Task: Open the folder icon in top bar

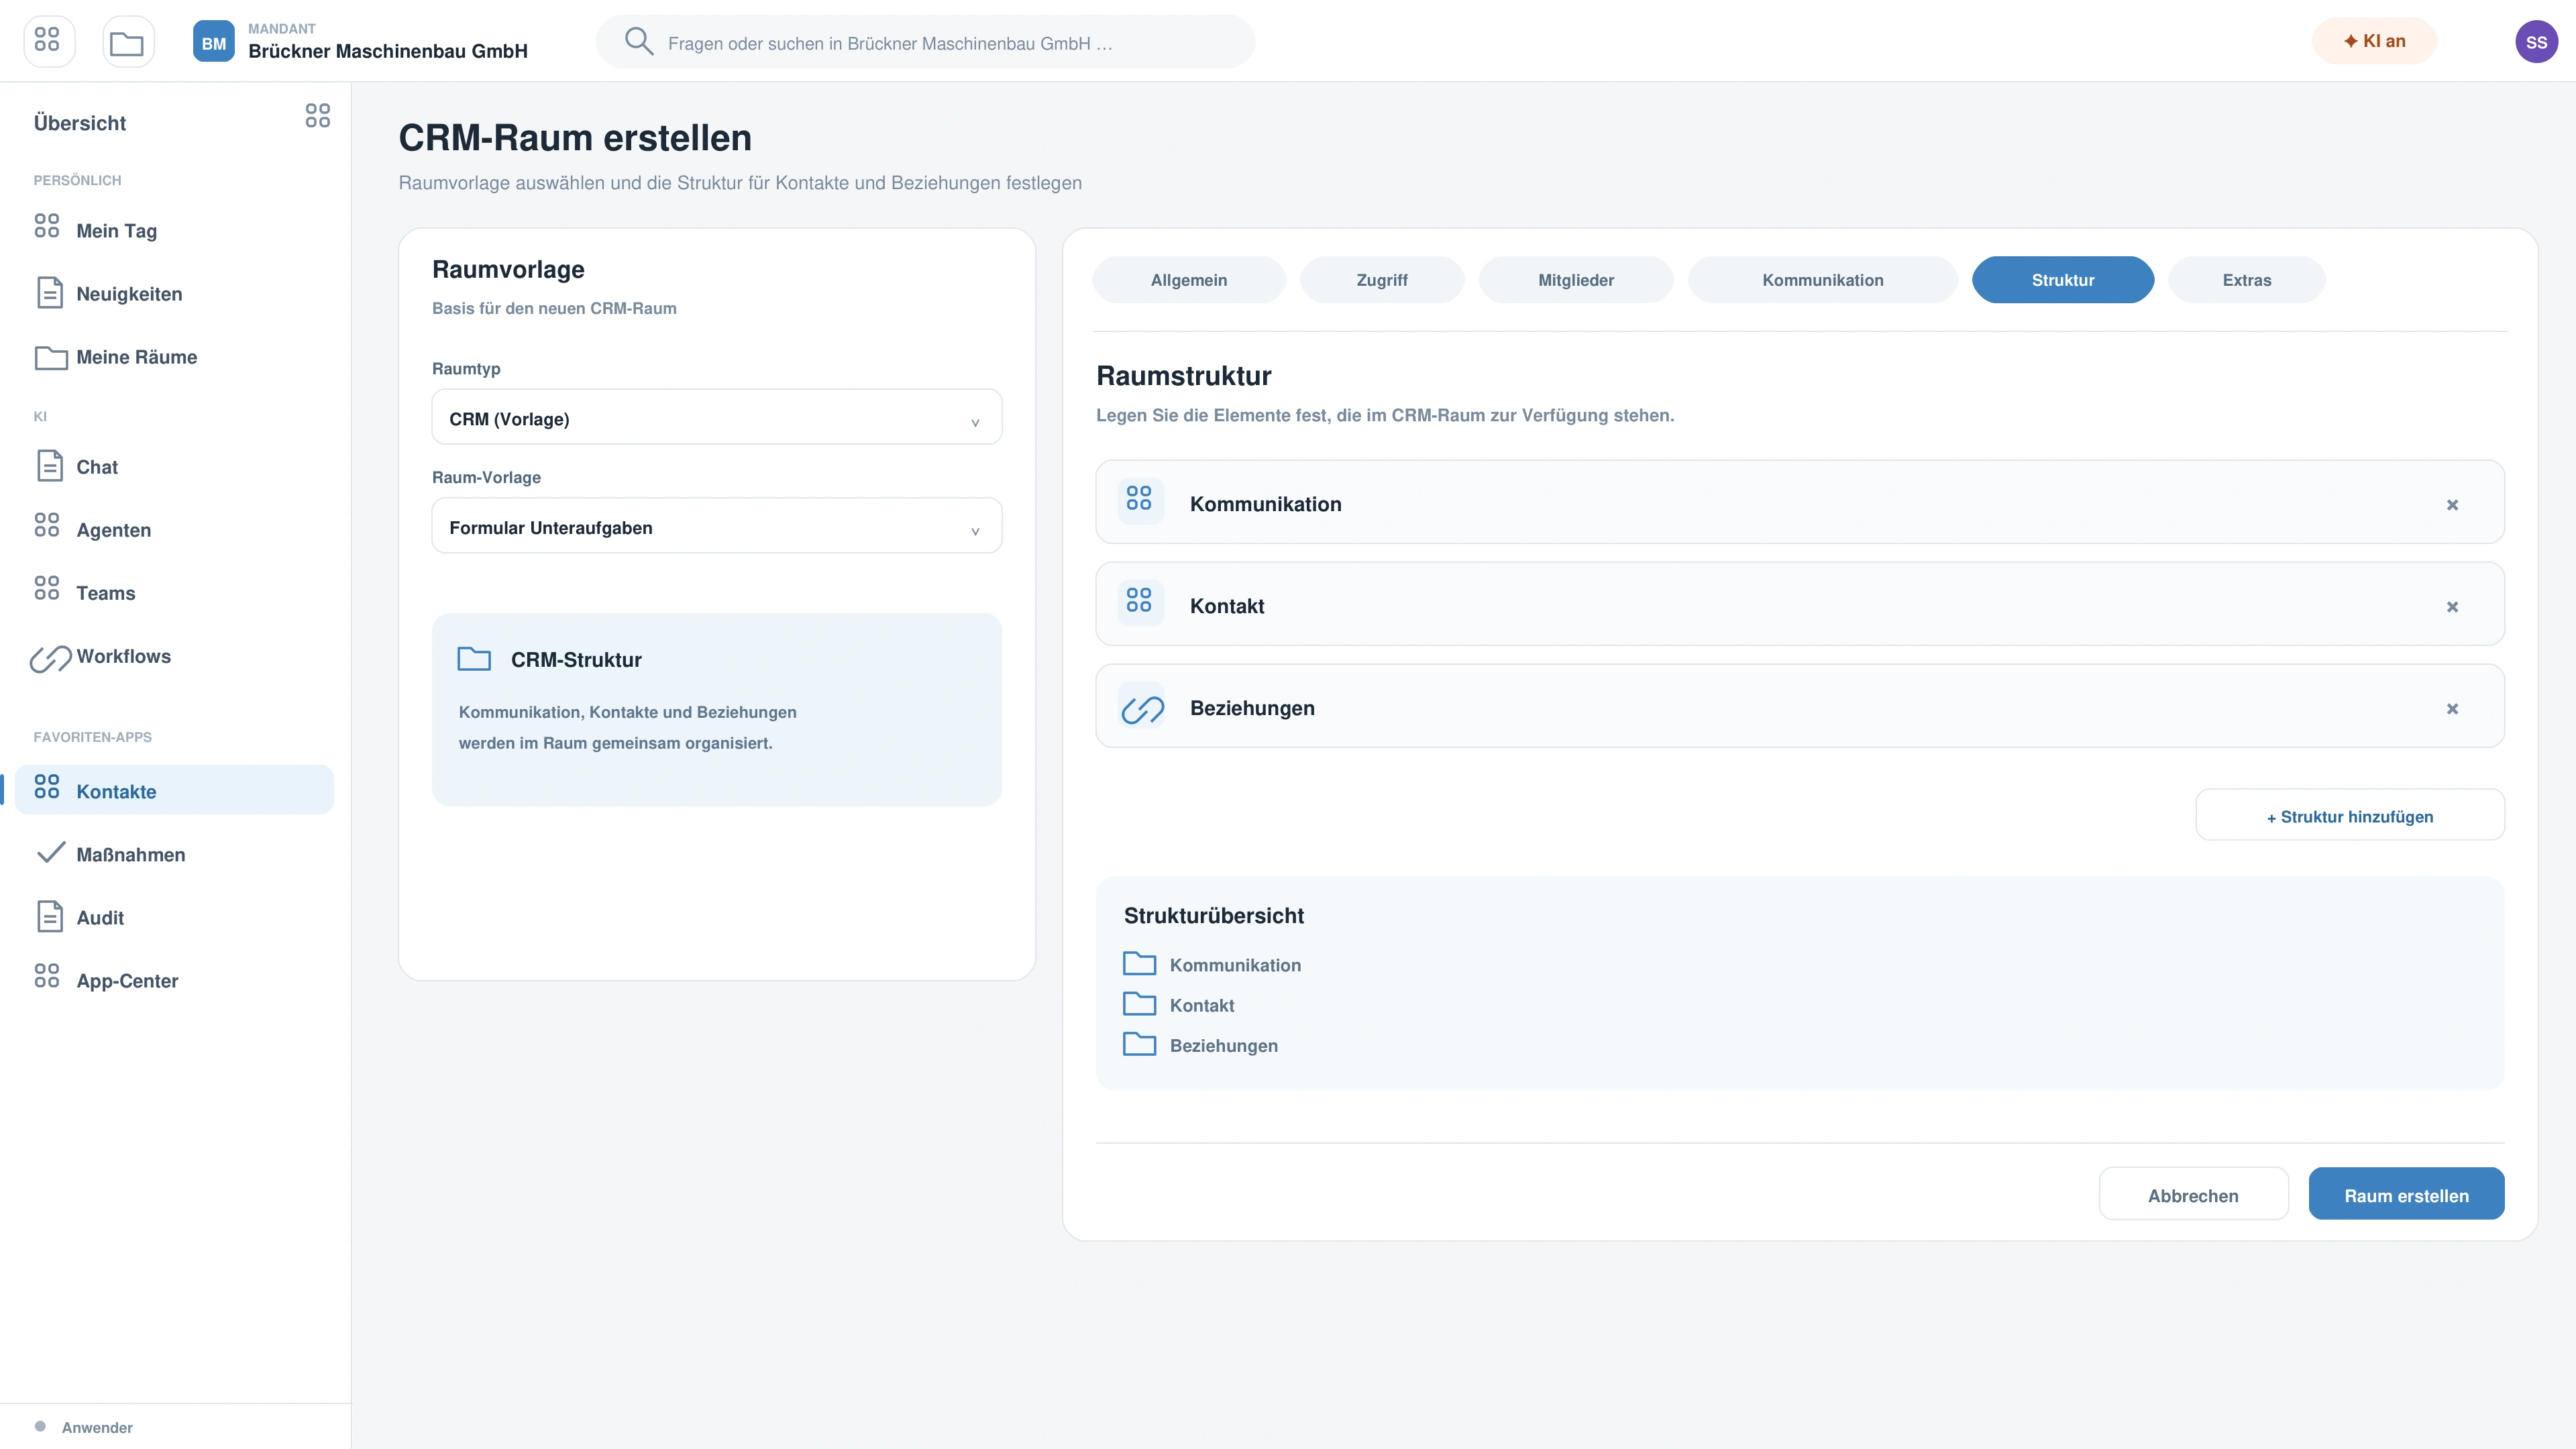Action: tap(128, 41)
